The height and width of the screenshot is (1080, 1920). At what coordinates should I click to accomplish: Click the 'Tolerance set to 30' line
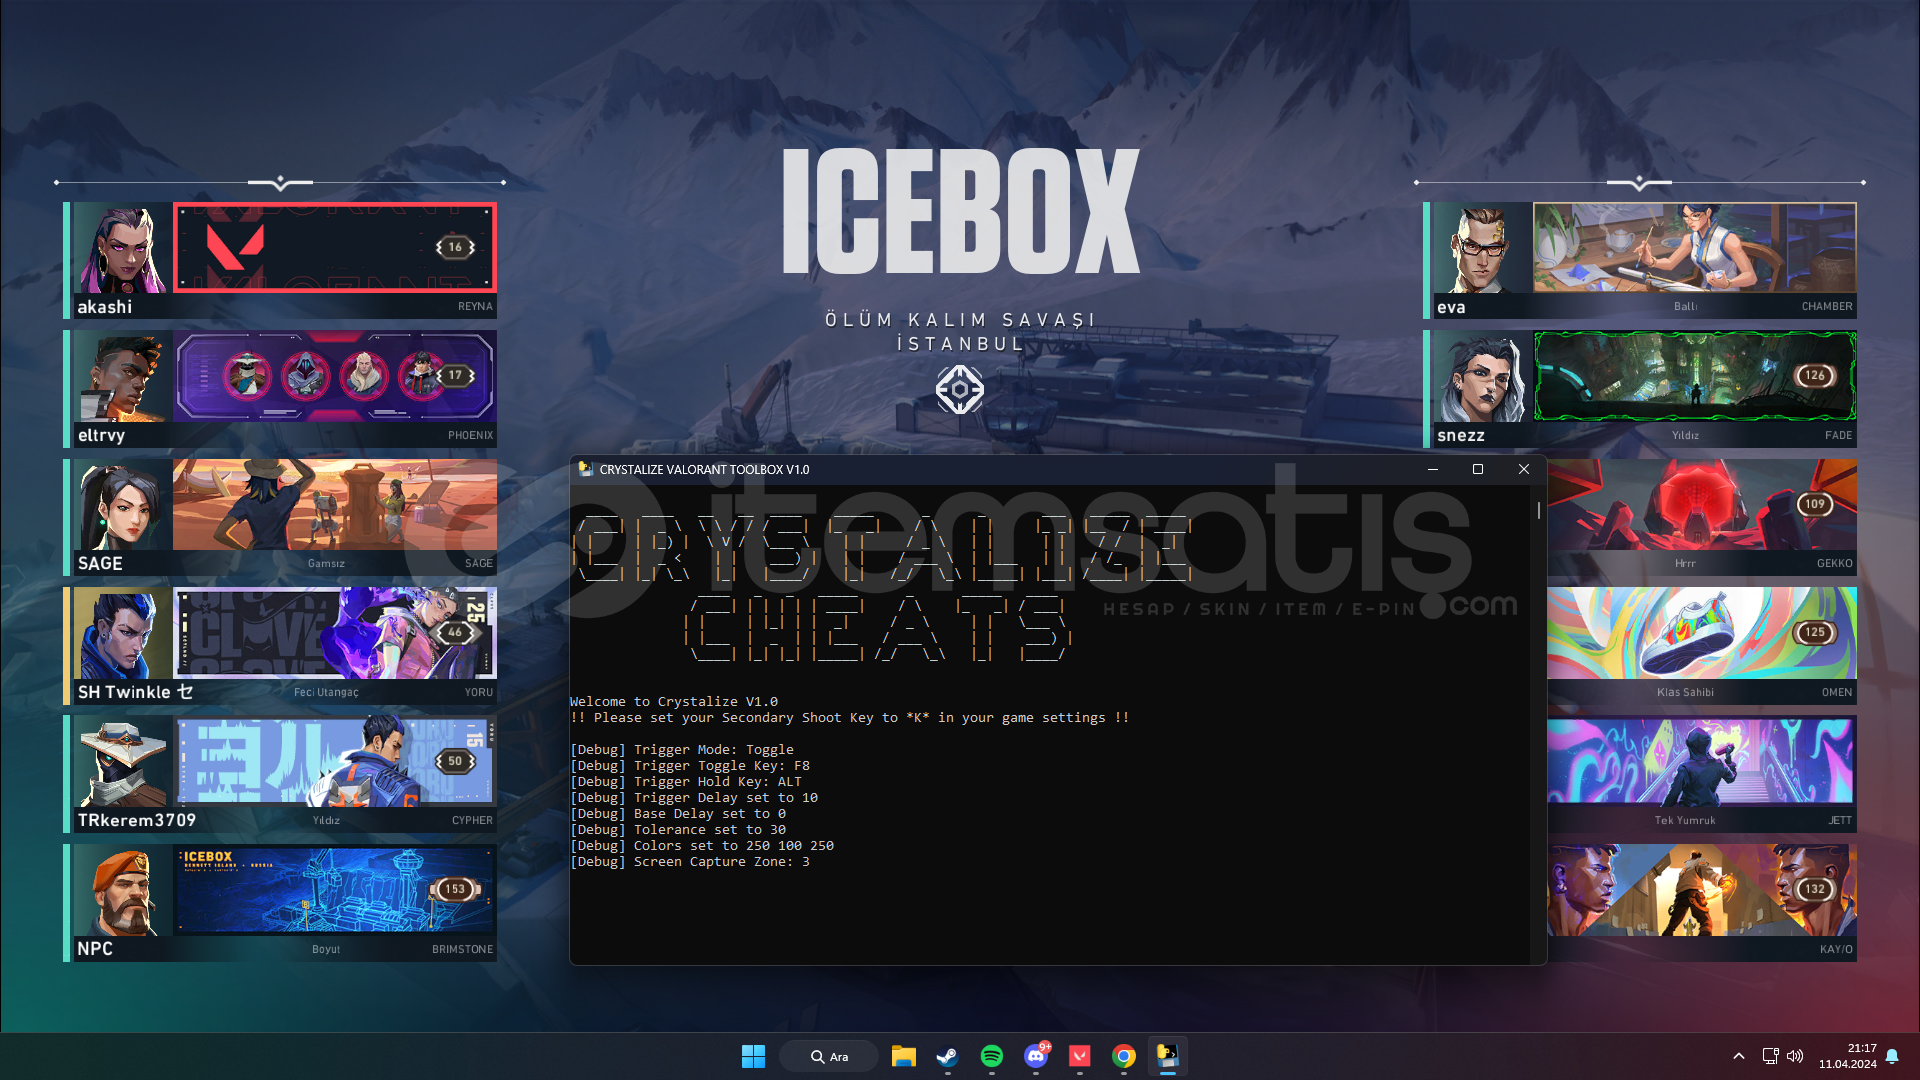tap(678, 830)
